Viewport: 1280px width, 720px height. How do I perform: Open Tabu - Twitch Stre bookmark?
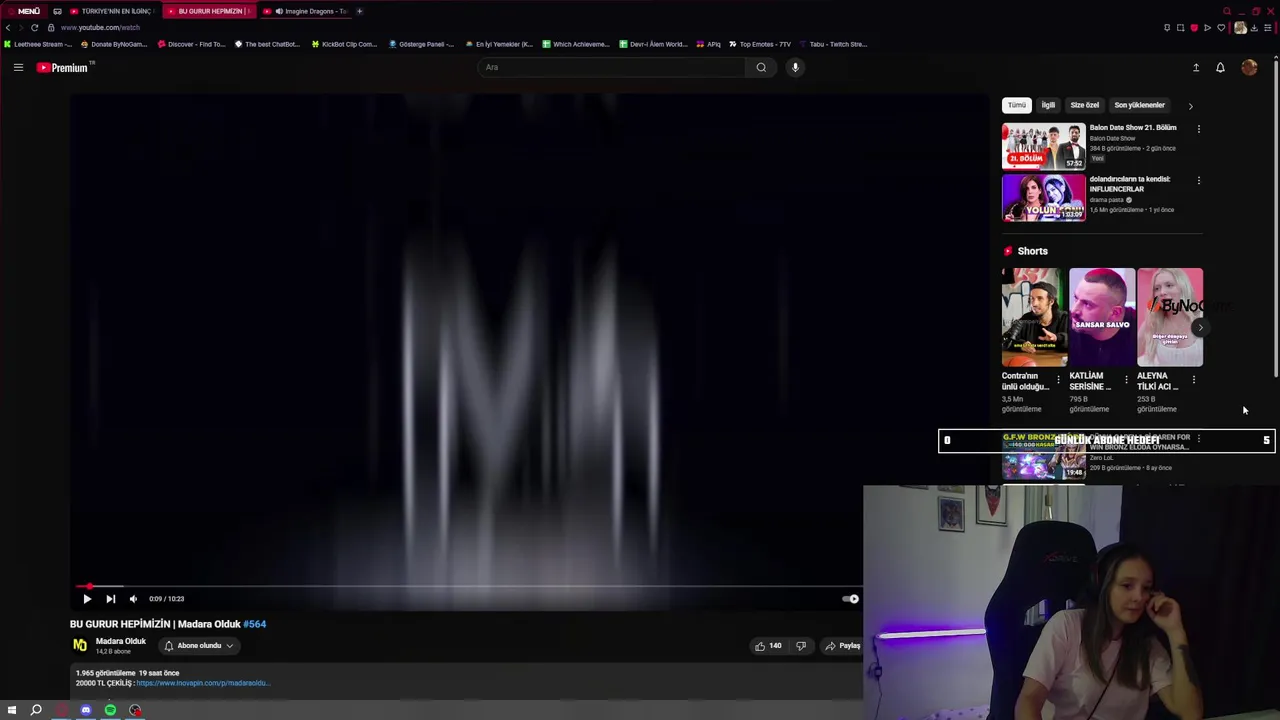tap(832, 44)
